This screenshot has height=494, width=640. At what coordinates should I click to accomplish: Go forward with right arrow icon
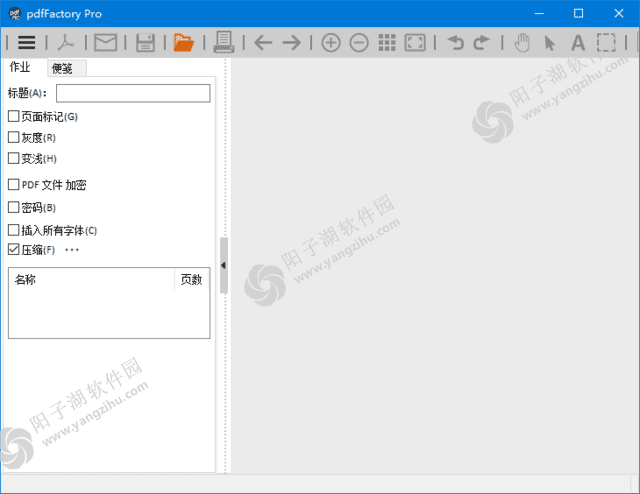pyautogui.click(x=291, y=42)
